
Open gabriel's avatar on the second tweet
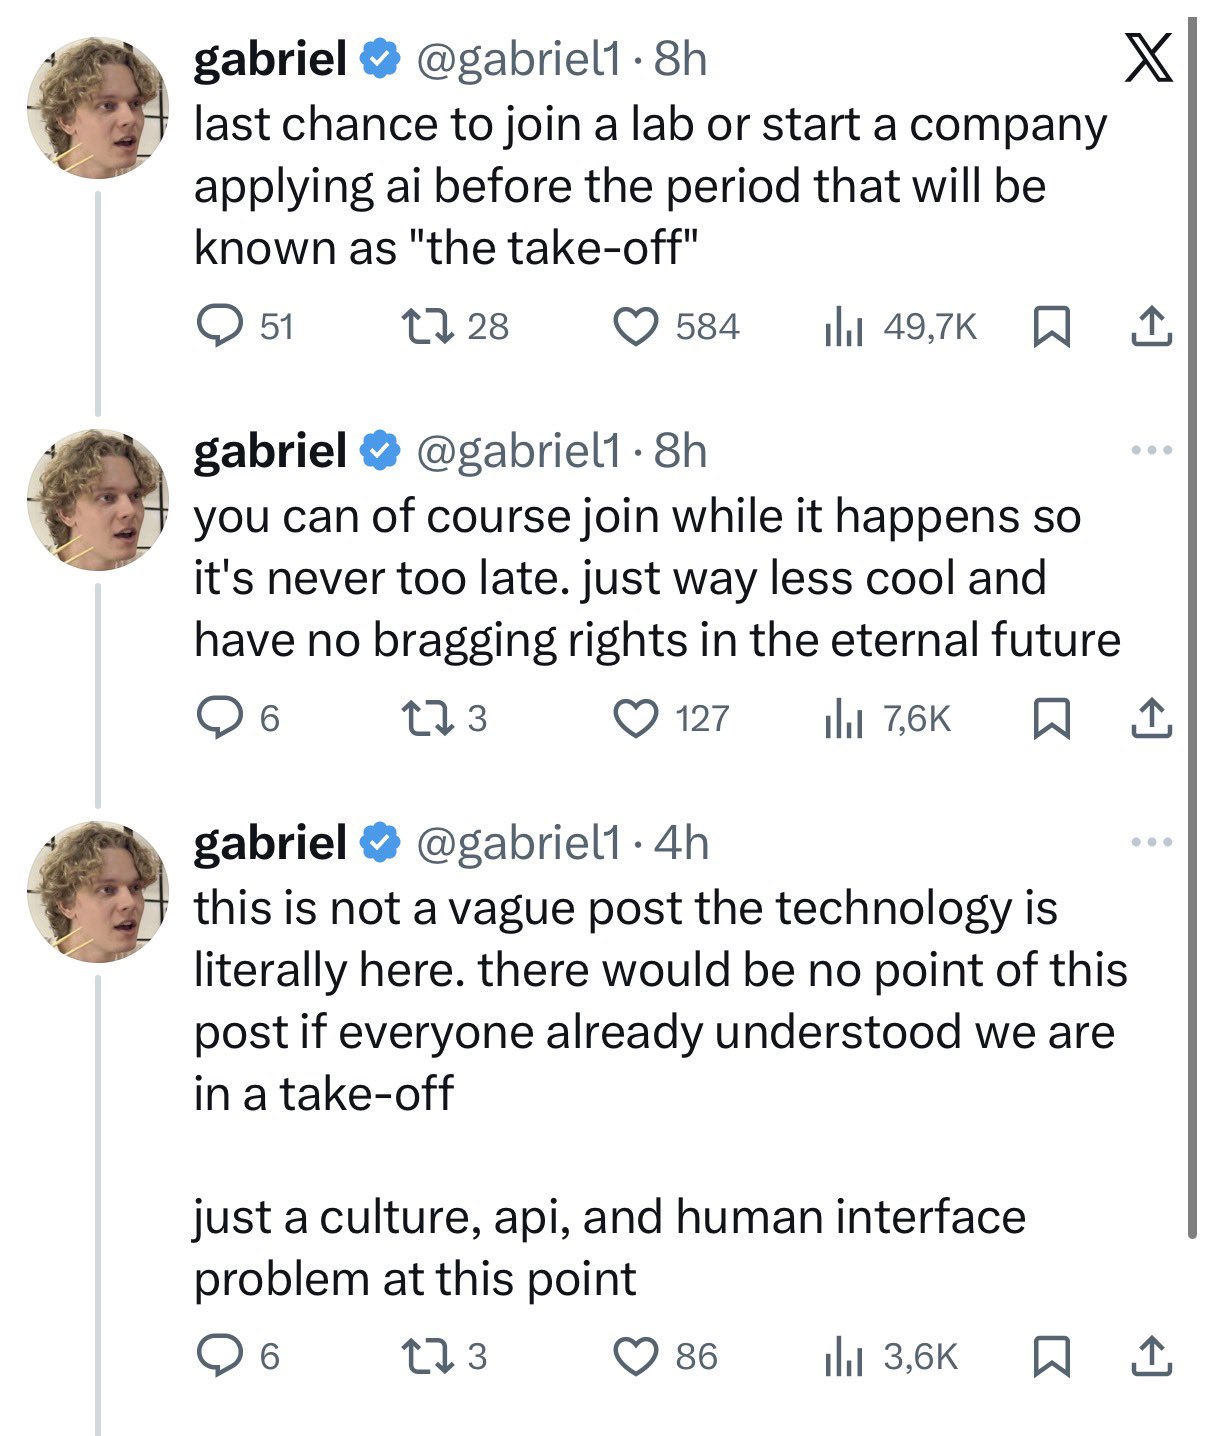point(98,500)
